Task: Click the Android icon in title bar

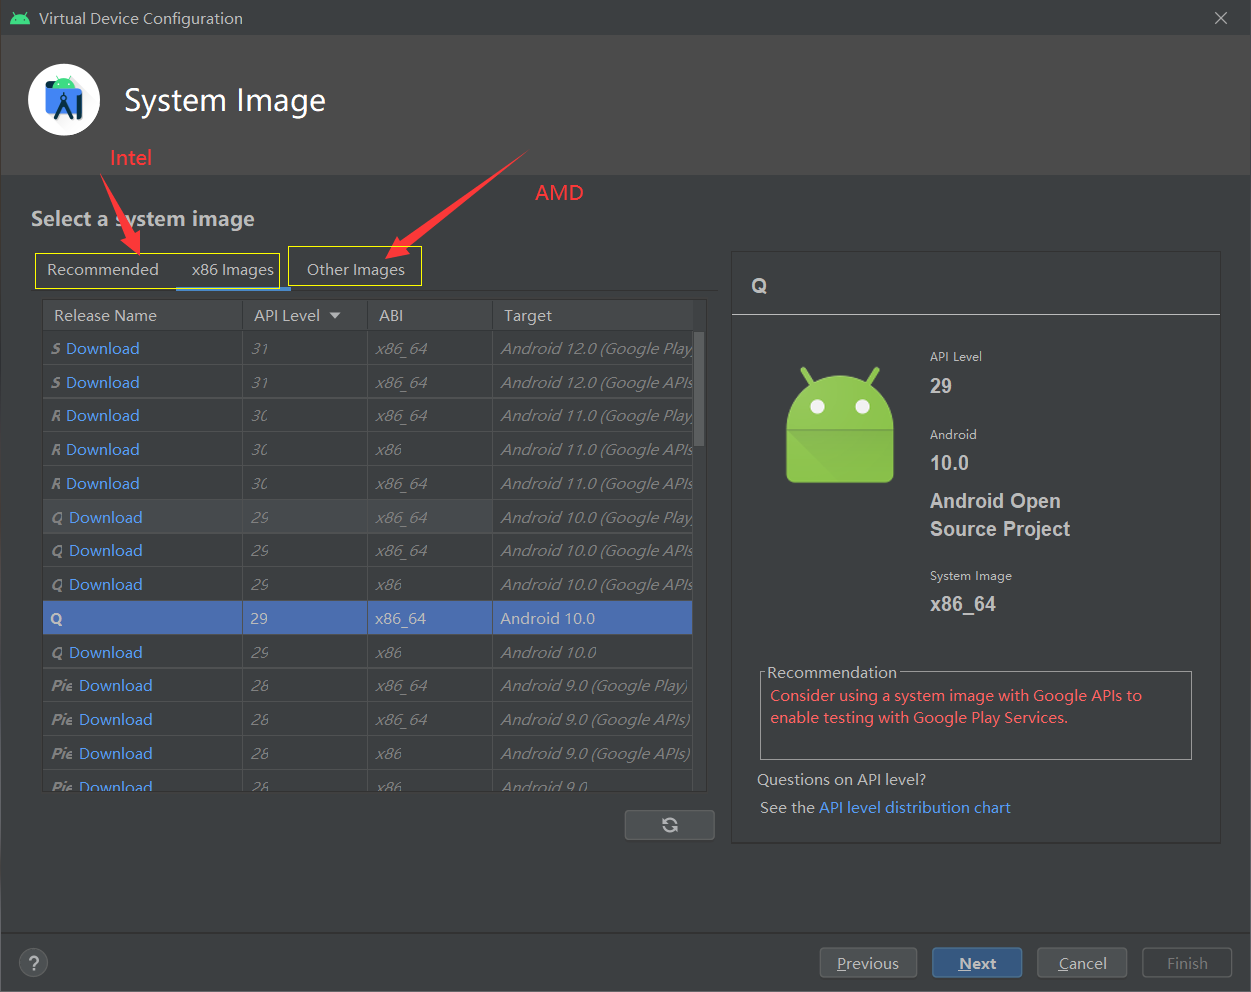Action: [19, 18]
